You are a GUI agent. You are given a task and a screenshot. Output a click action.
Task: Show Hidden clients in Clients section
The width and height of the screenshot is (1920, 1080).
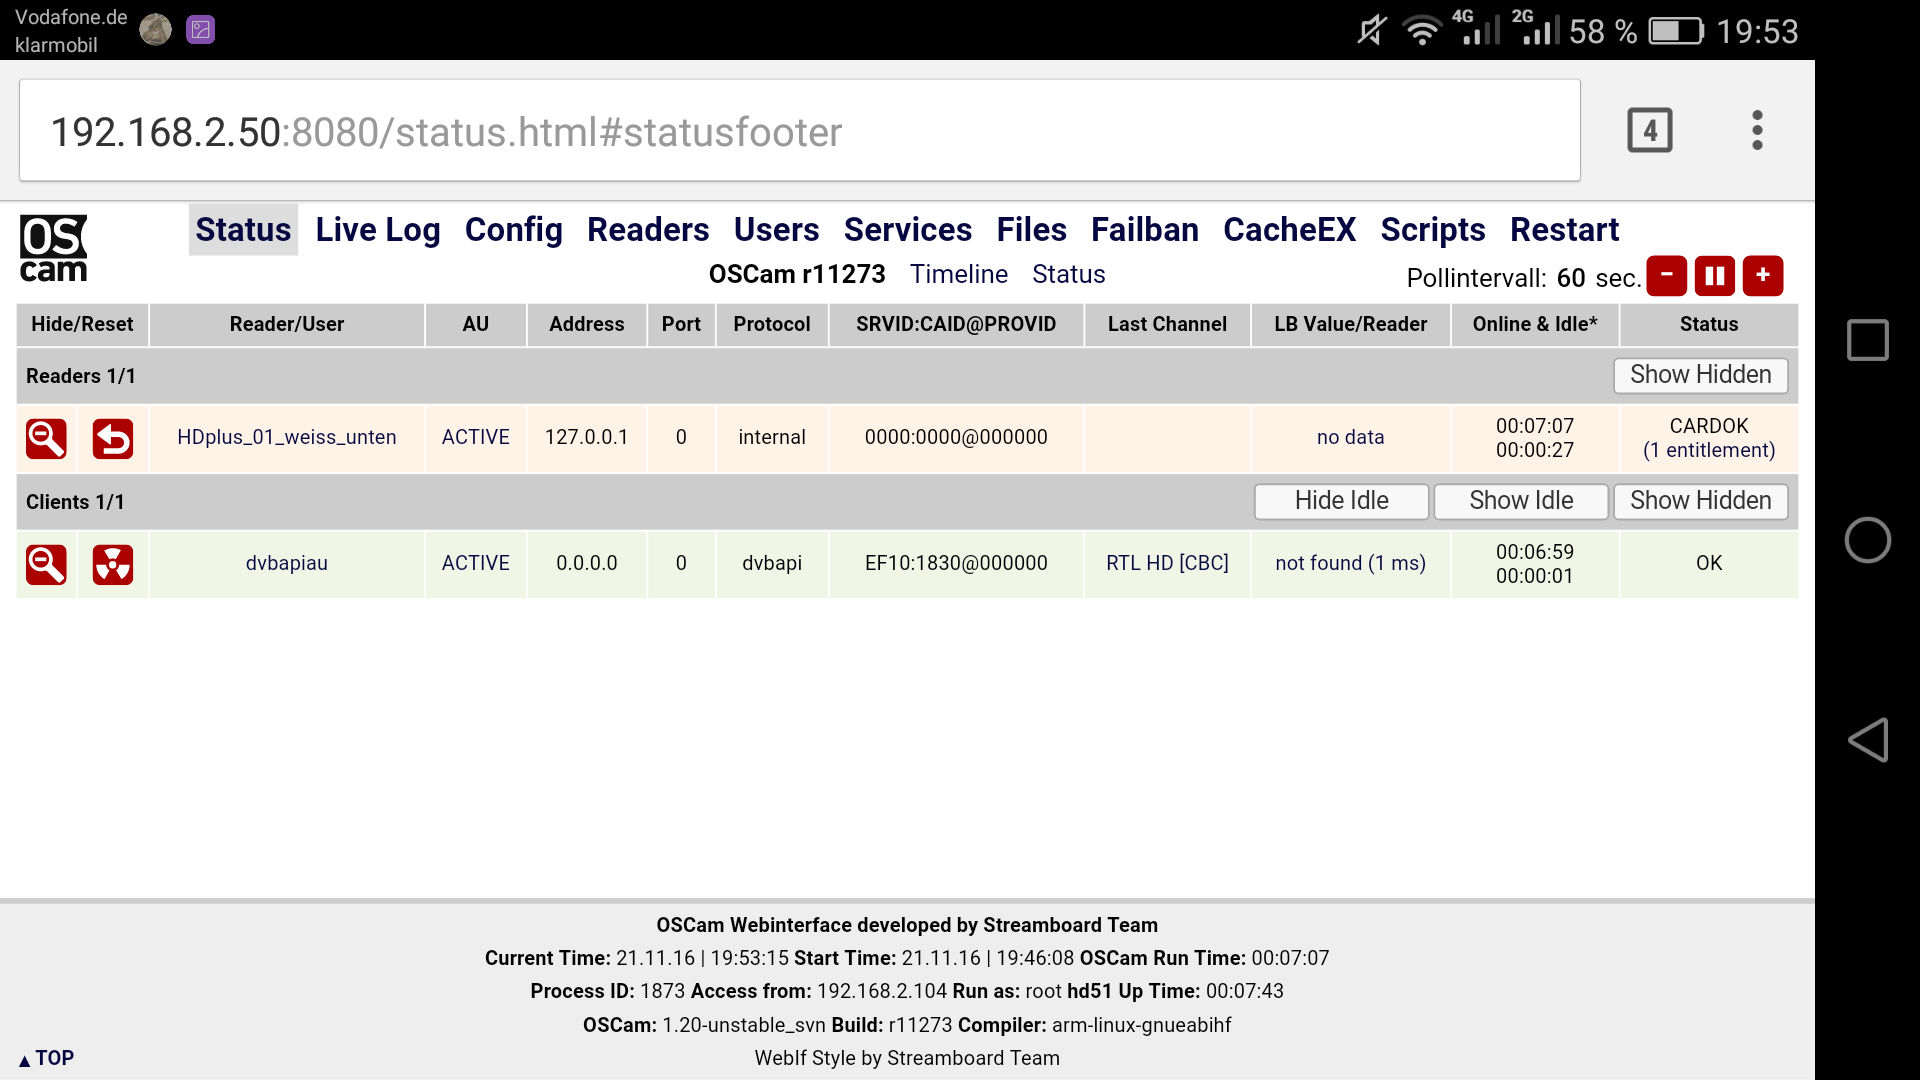coord(1700,501)
